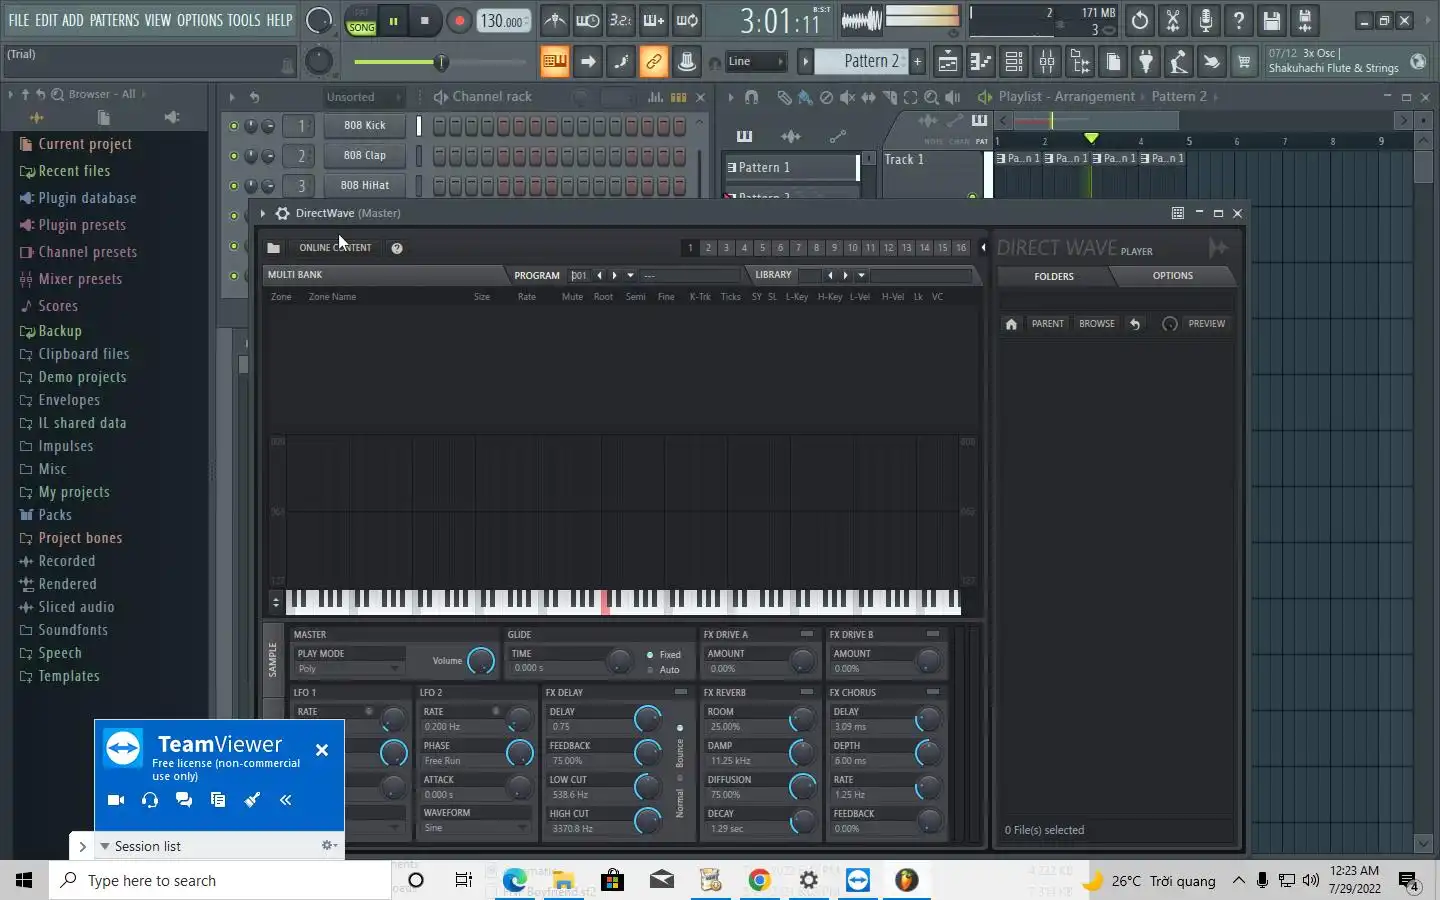1440x900 pixels.
Task: Click the PREVIEW button
Action: pos(1207,324)
